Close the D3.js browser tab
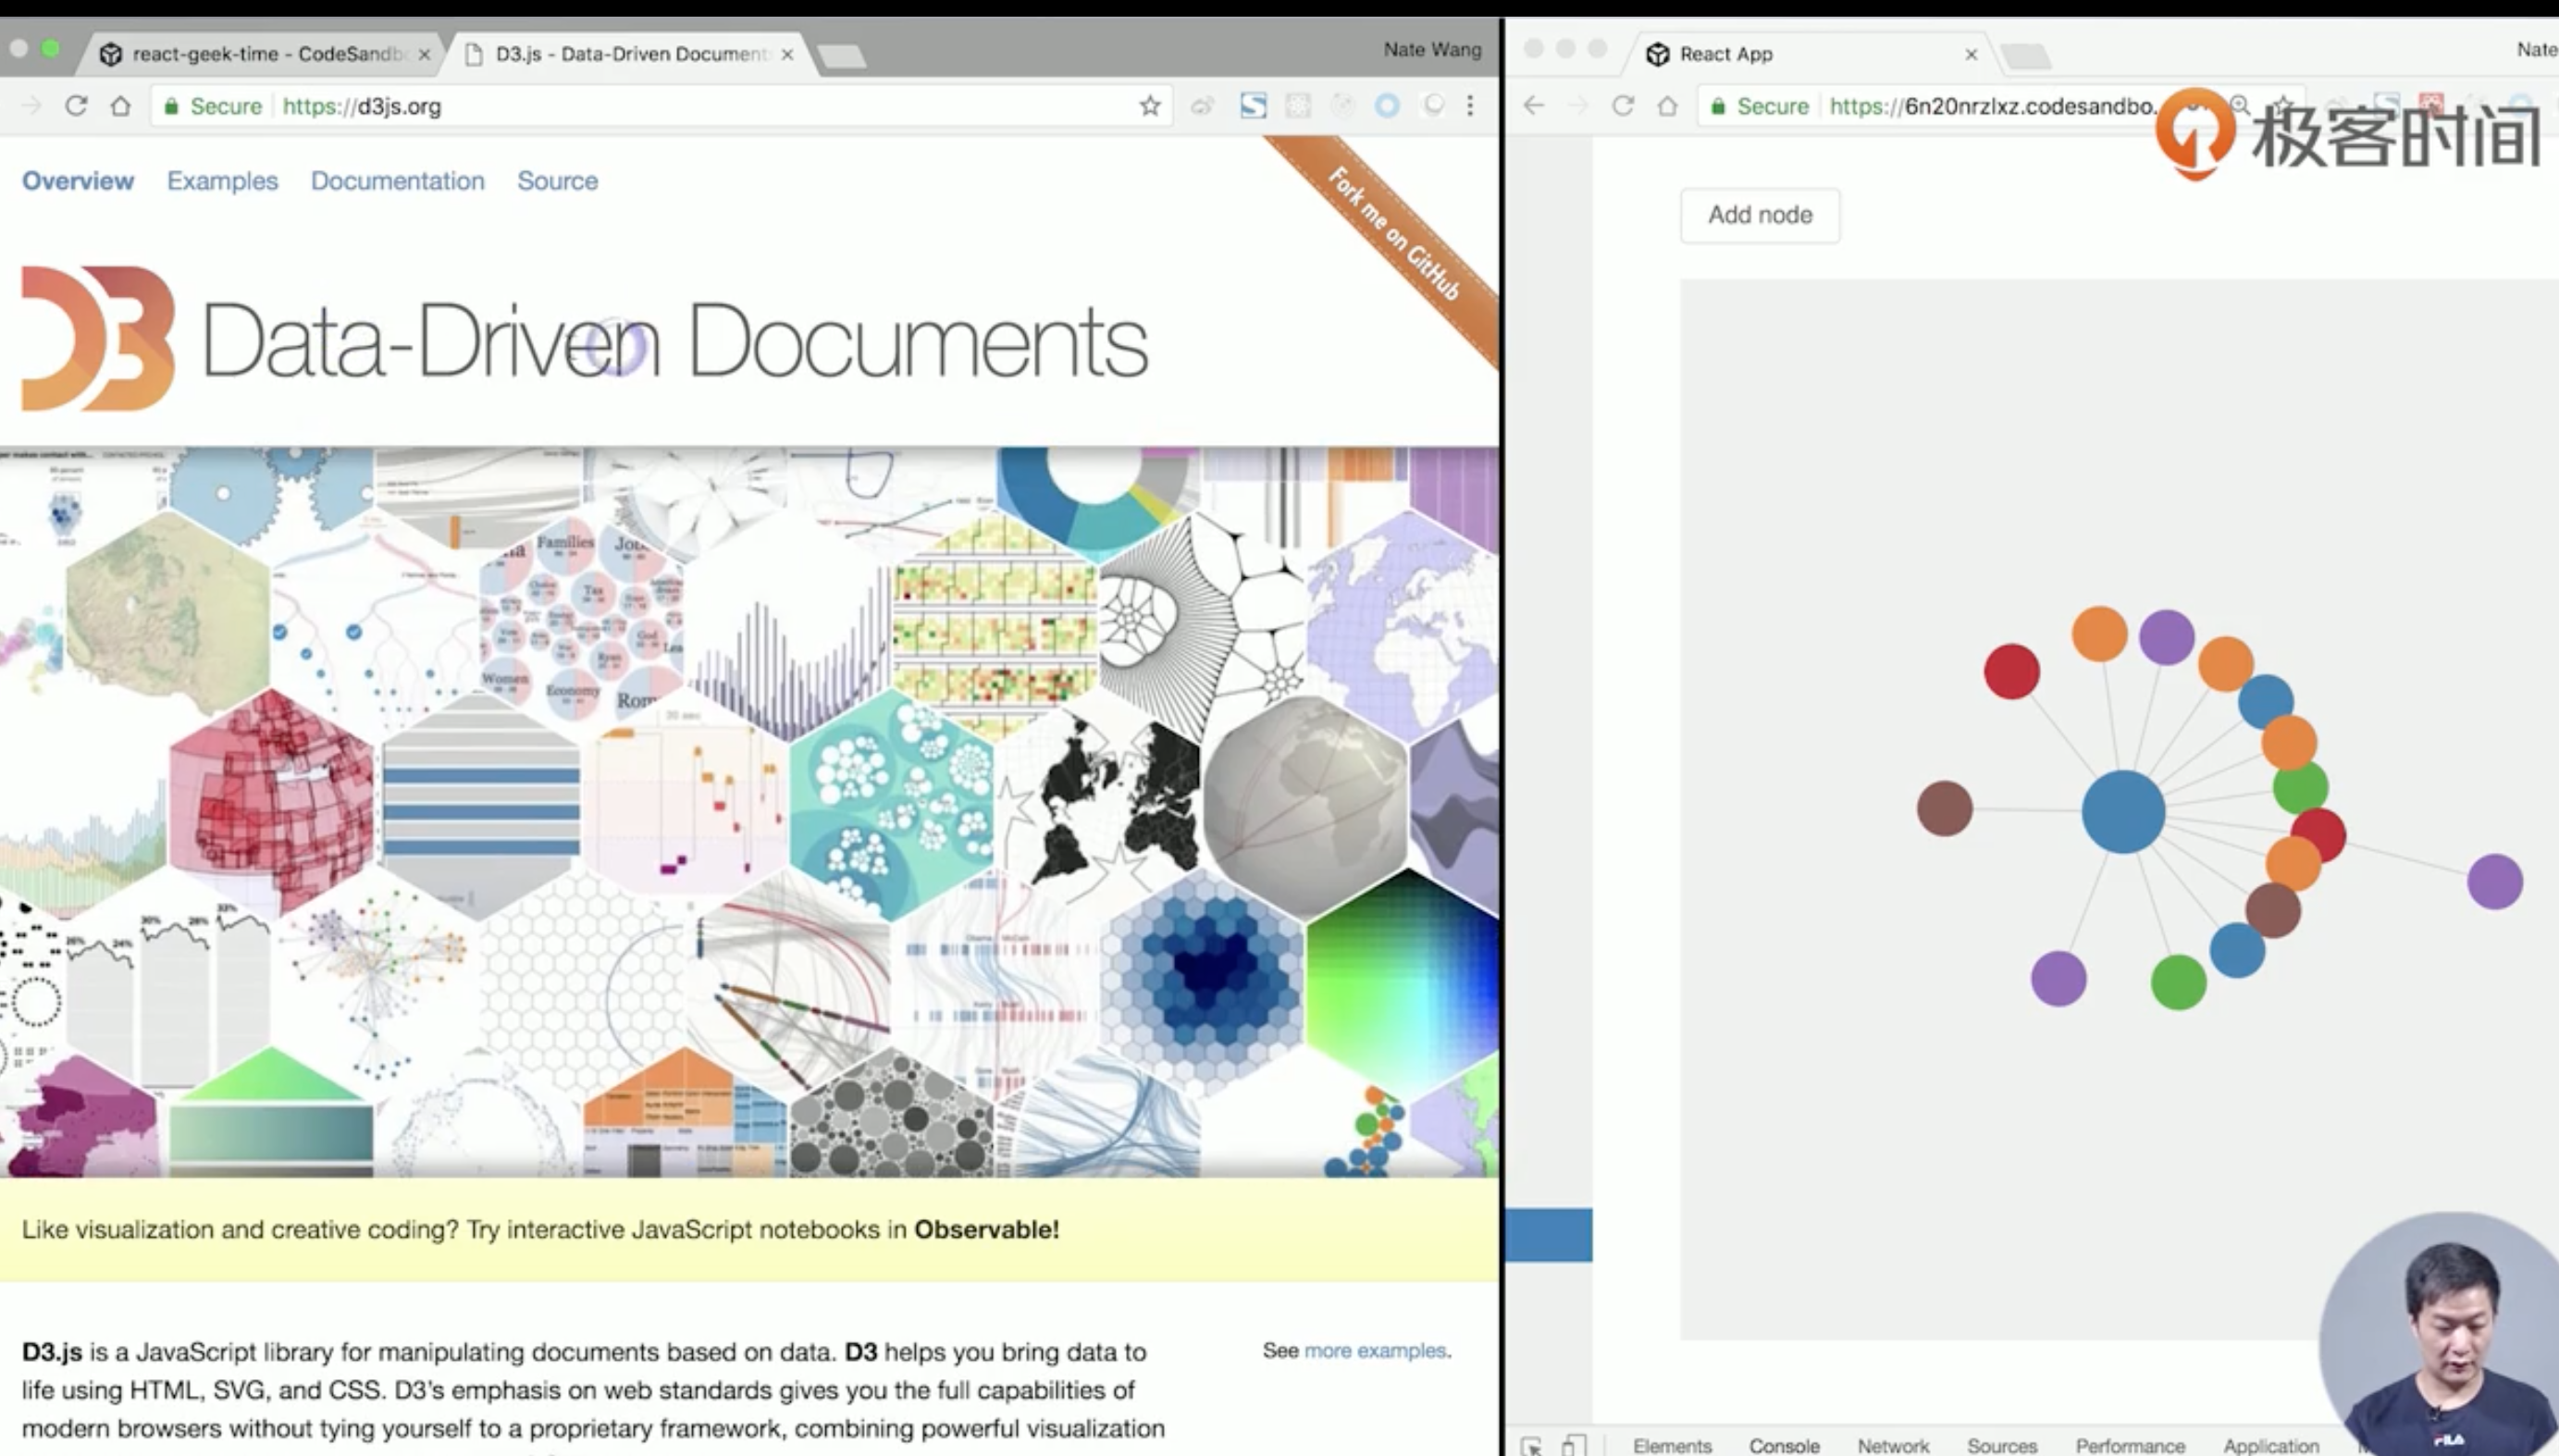The height and width of the screenshot is (1456, 2559). 787,54
